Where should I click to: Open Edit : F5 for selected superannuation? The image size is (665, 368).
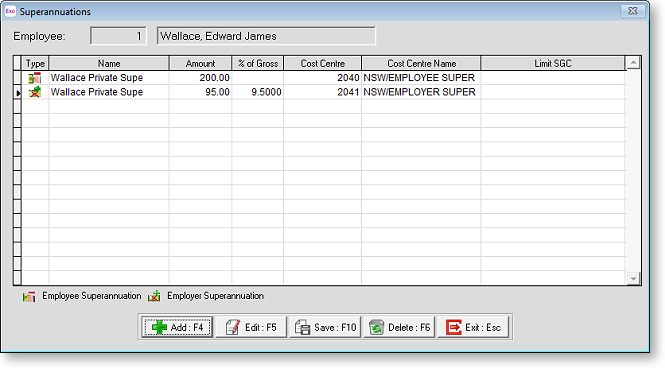point(251,327)
